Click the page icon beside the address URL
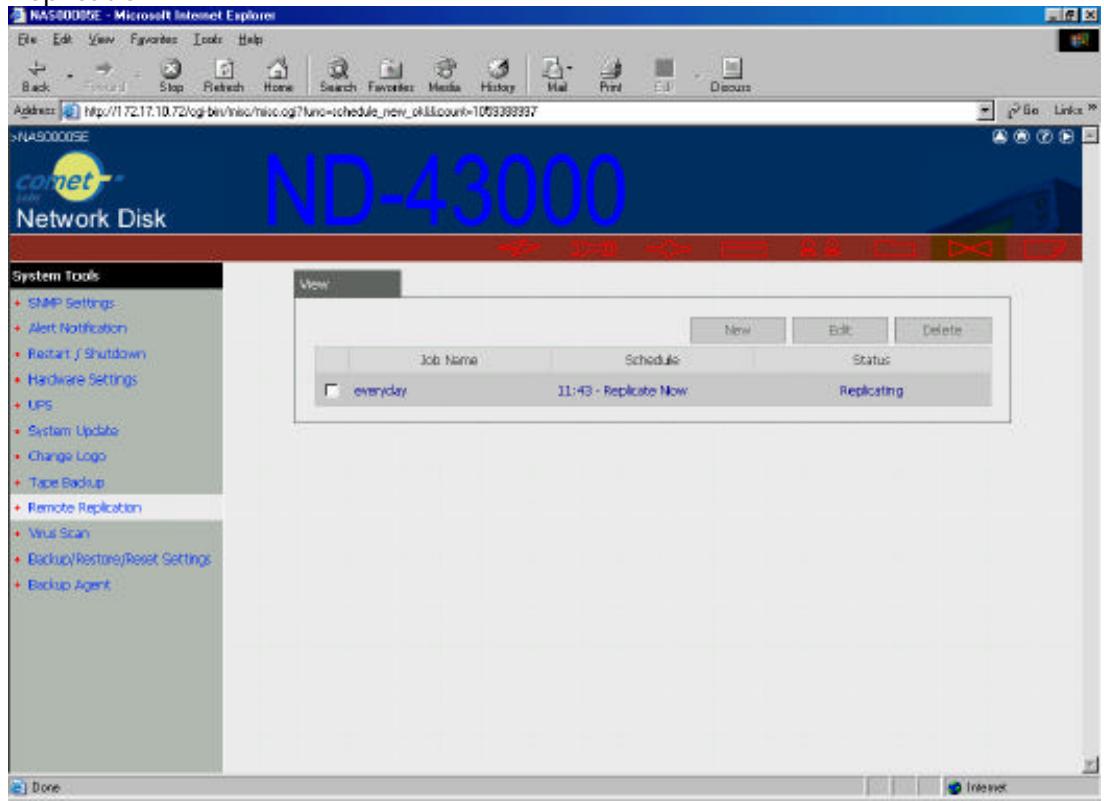The height and width of the screenshot is (801, 1104). (69, 111)
